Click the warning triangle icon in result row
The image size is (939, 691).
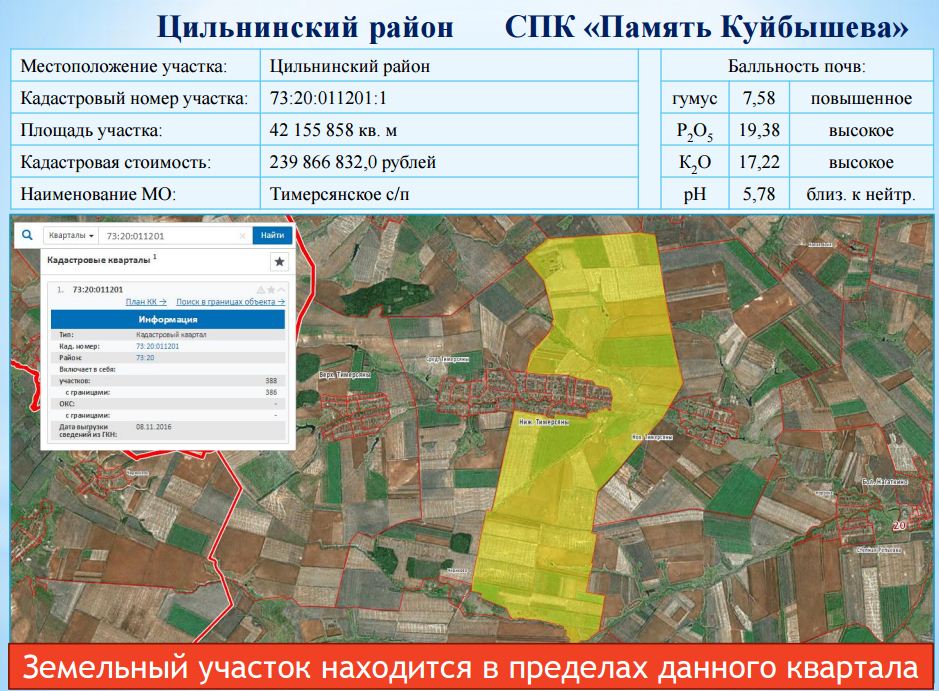point(260,290)
